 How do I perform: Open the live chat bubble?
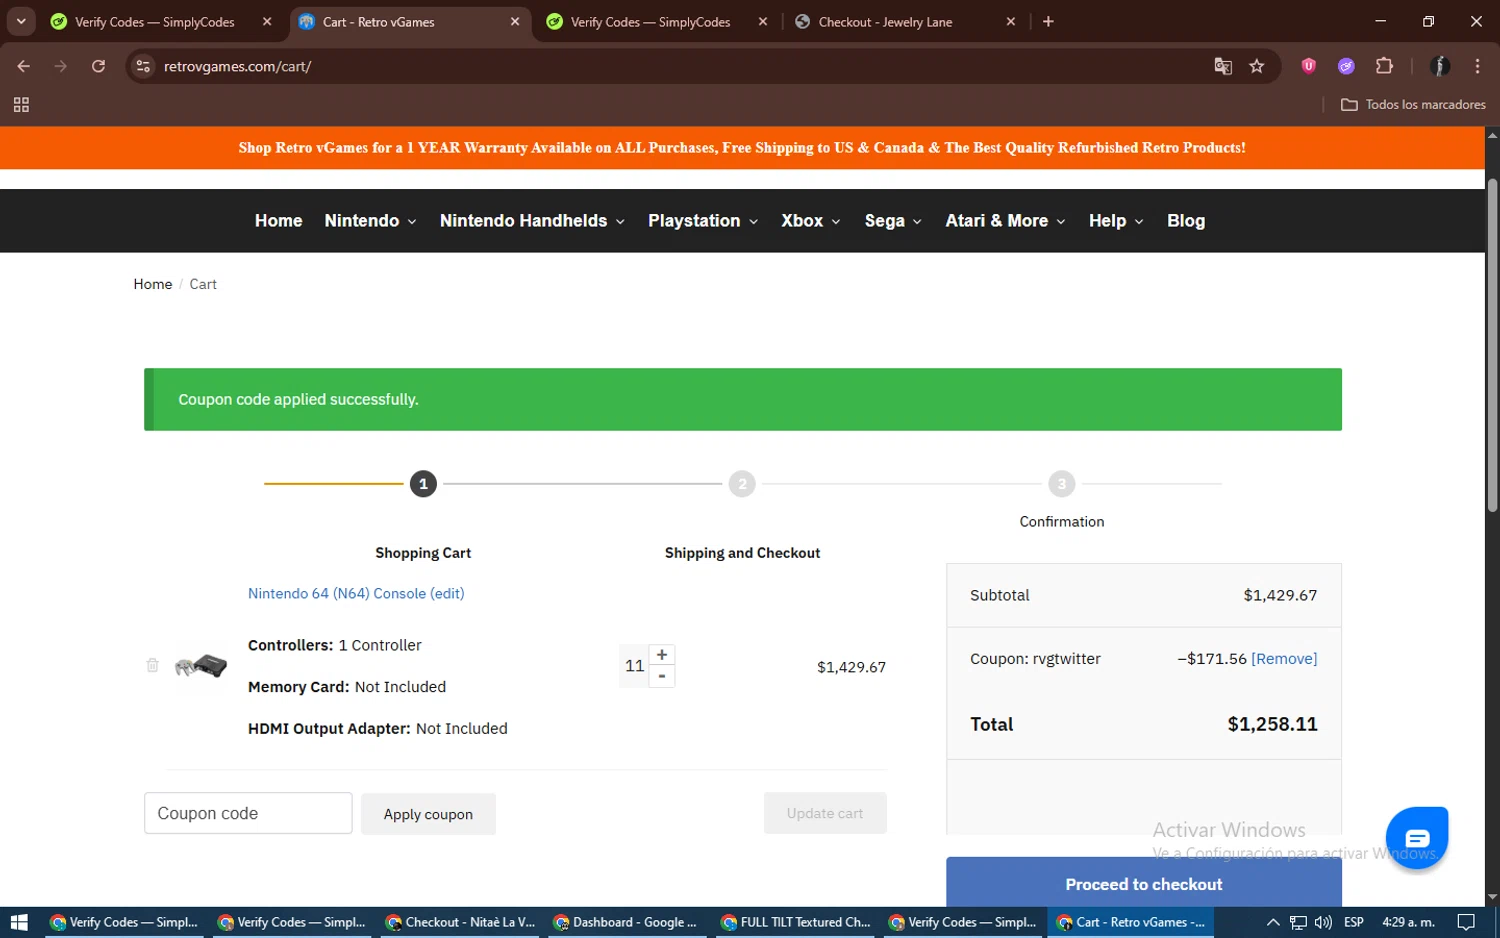1417,837
